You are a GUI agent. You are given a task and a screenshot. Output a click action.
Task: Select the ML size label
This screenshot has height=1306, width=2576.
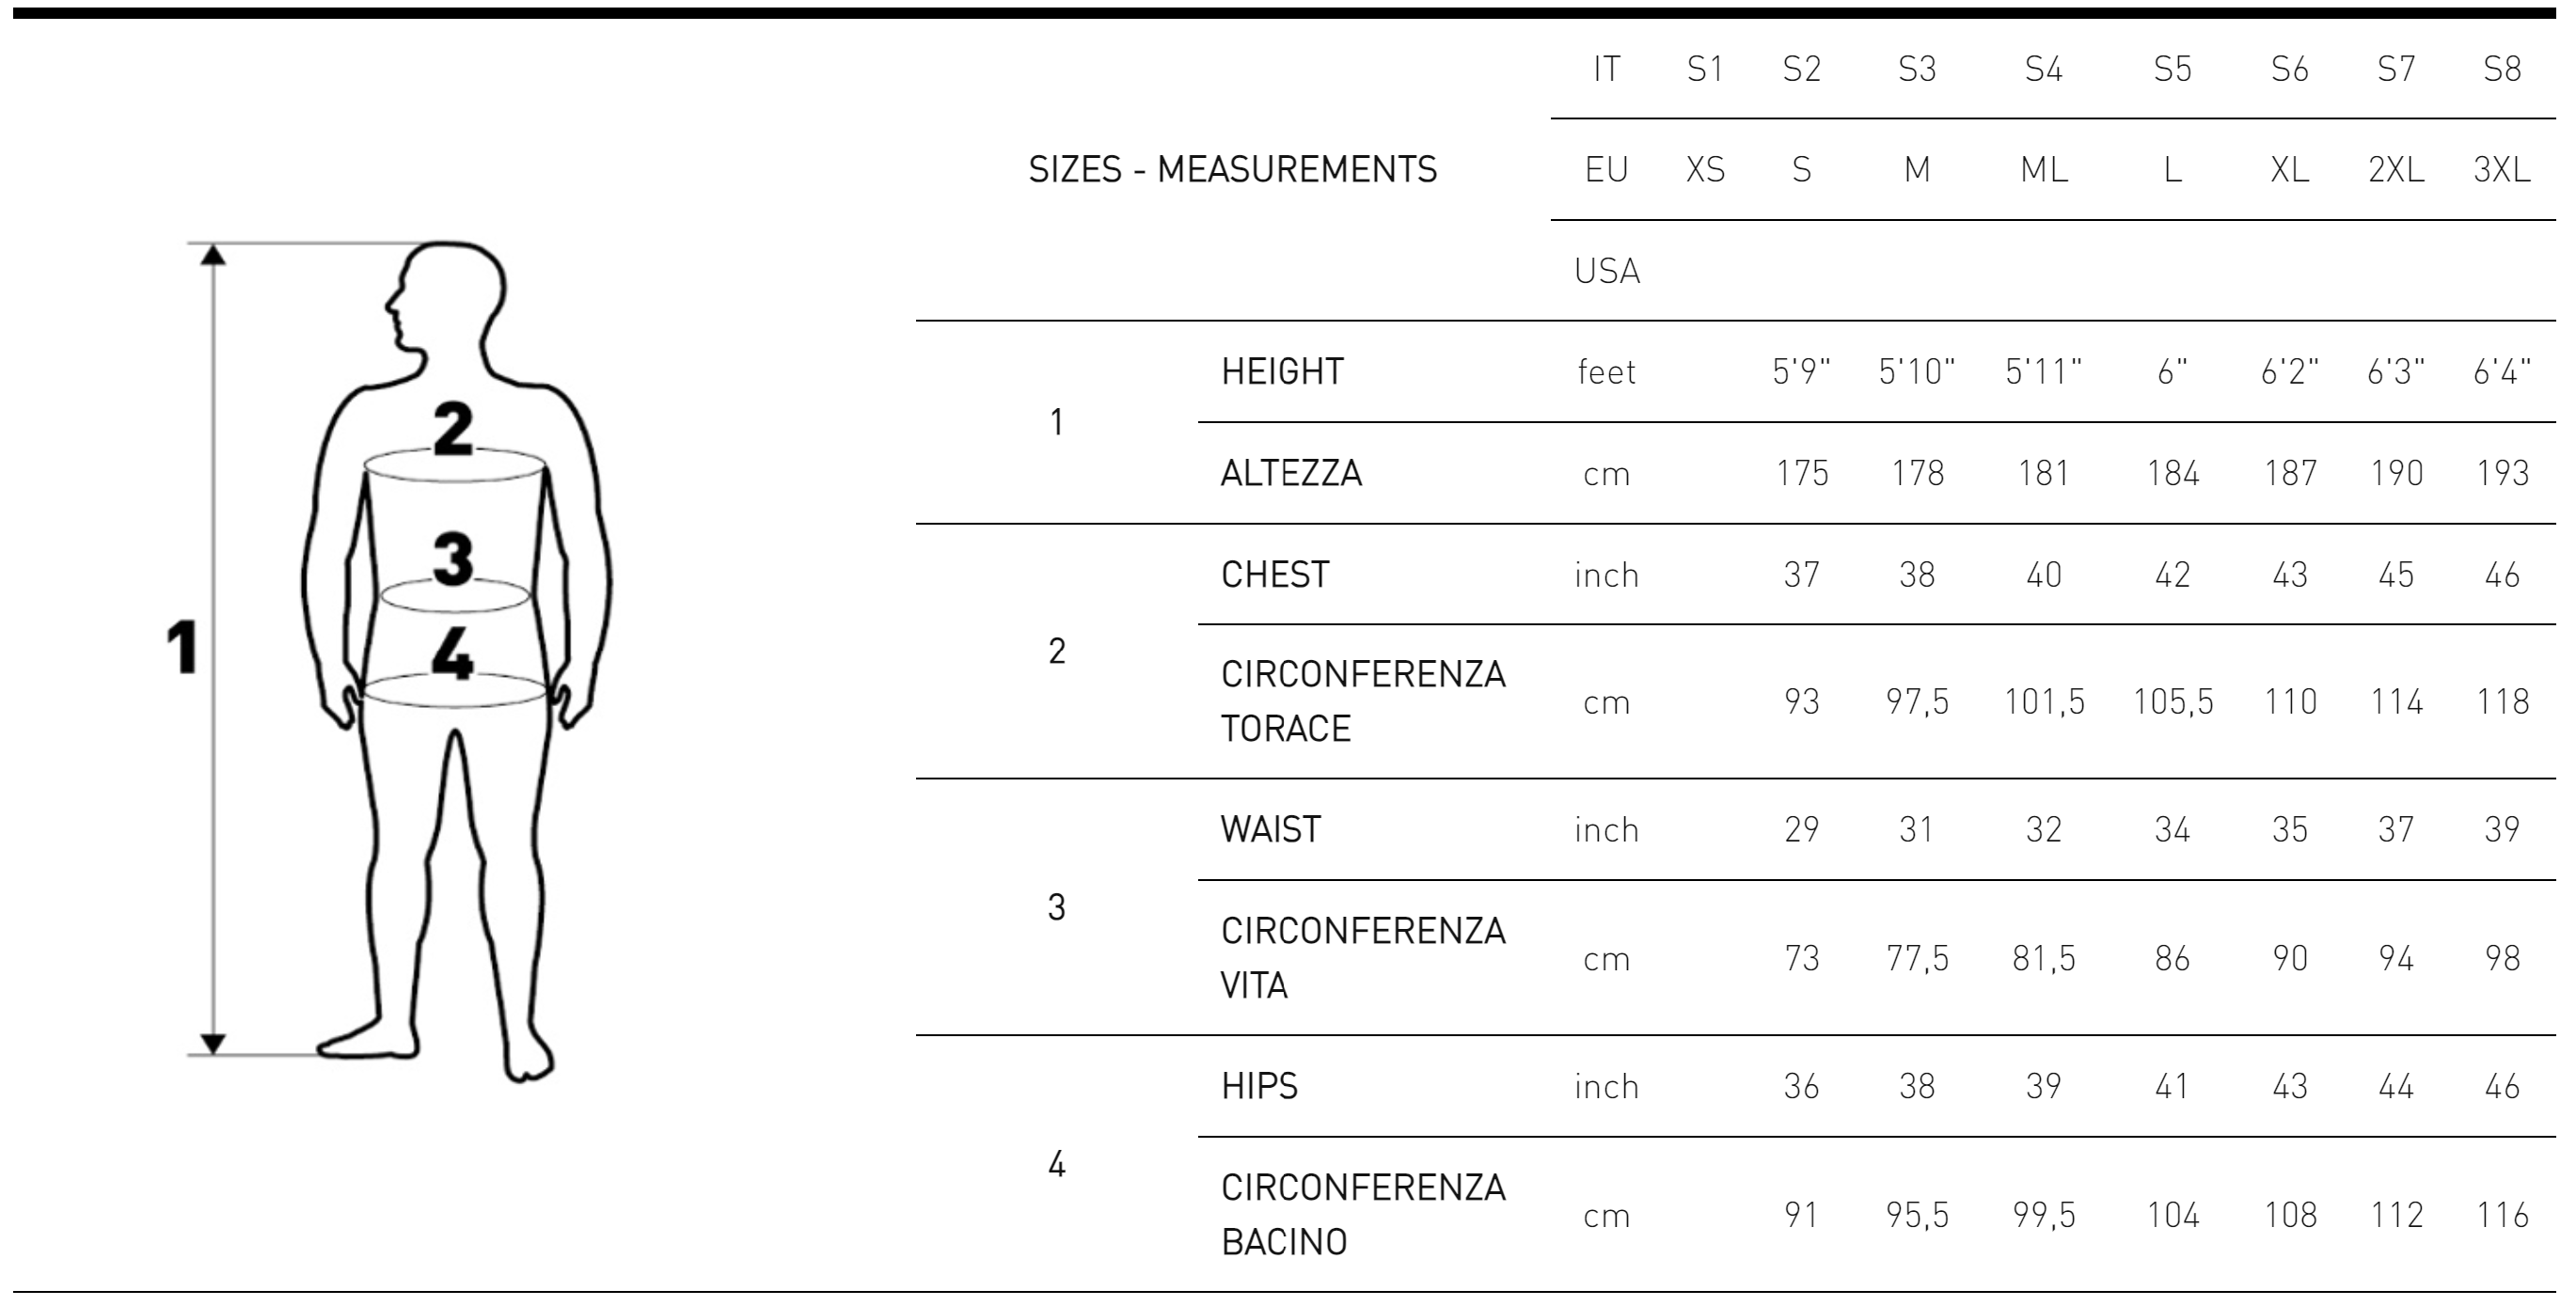(2043, 170)
